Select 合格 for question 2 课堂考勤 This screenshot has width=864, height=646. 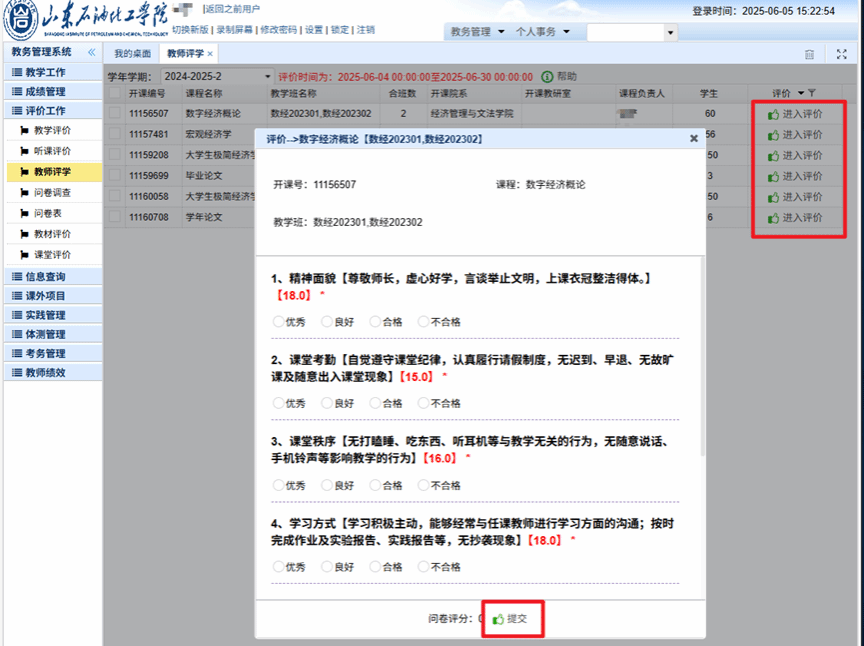click(375, 403)
